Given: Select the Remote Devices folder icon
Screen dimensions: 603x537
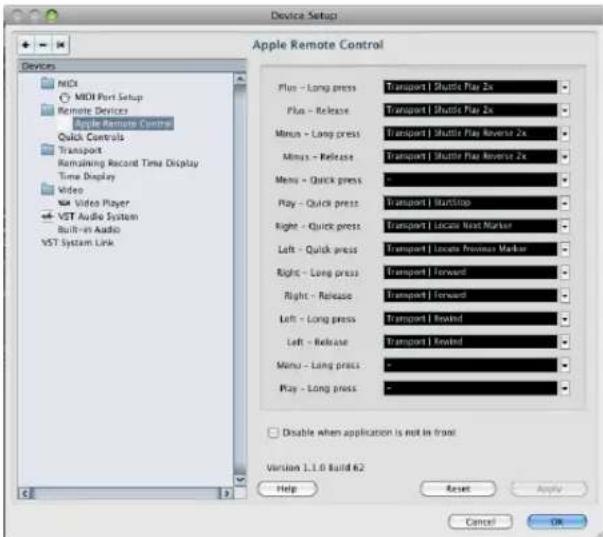Looking at the screenshot, I should (x=48, y=110).
